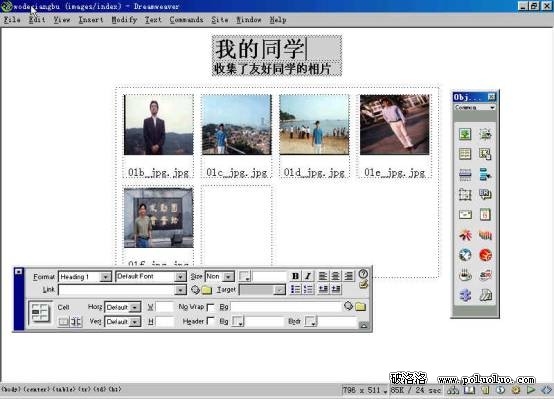The height and width of the screenshot is (399, 554).
Task: Browse for link file with the folder icon
Action: [x=207, y=290]
